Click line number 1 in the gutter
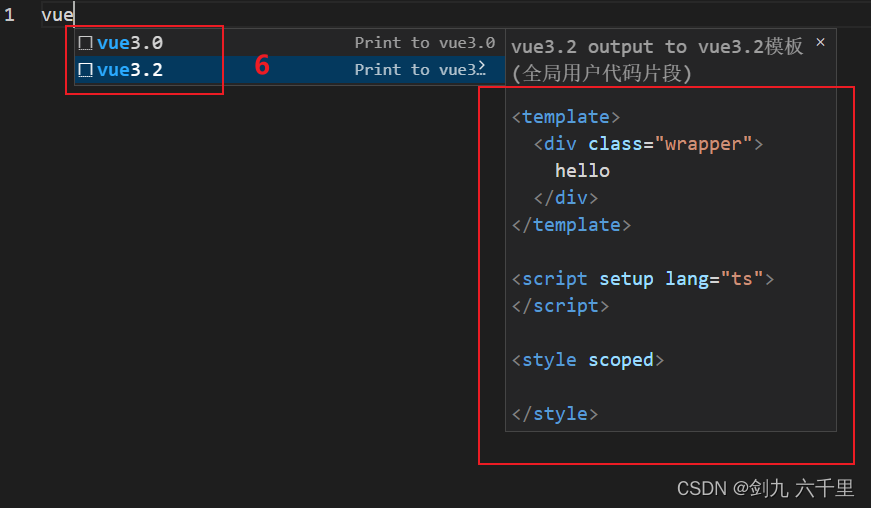The width and height of the screenshot is (871, 508). pyautogui.click(x=9, y=15)
